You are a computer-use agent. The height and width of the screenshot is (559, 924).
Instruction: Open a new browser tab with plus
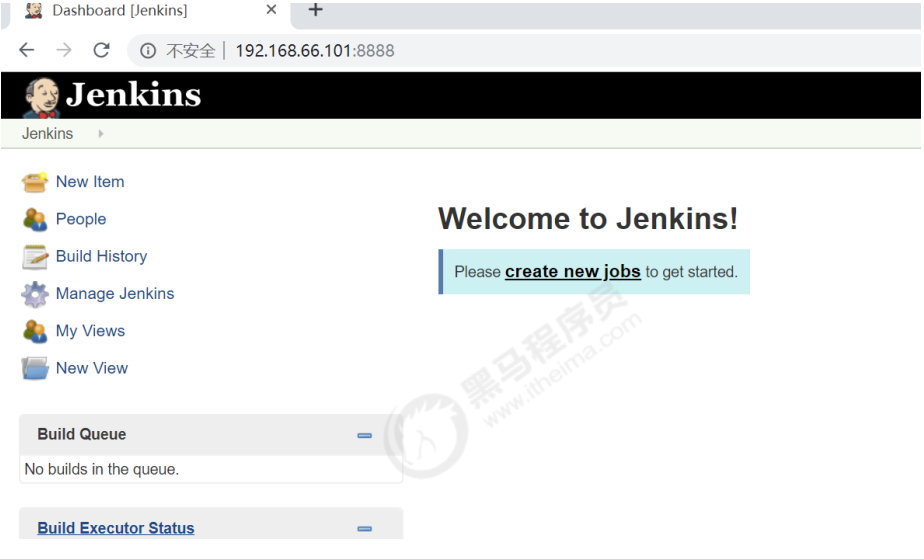[315, 9]
